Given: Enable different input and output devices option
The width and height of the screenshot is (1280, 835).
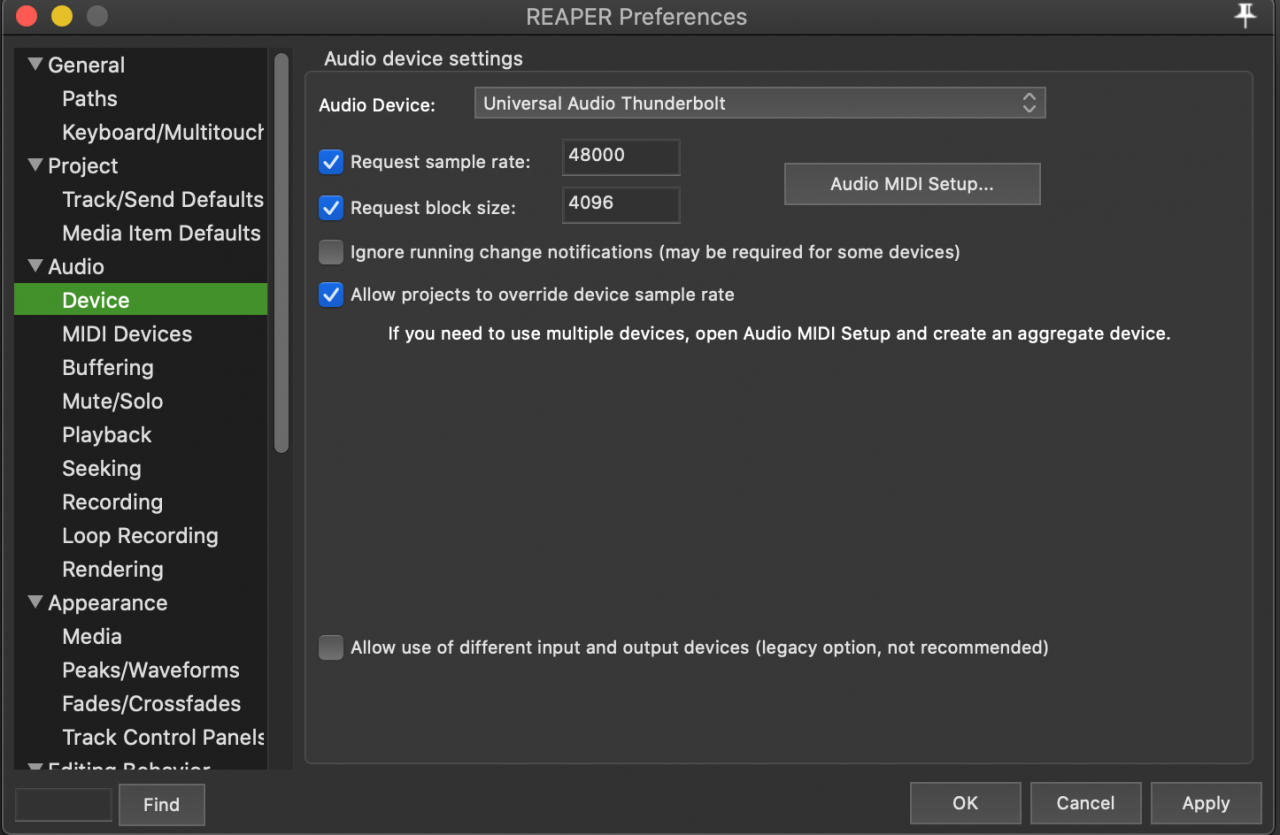Looking at the screenshot, I should (331, 647).
